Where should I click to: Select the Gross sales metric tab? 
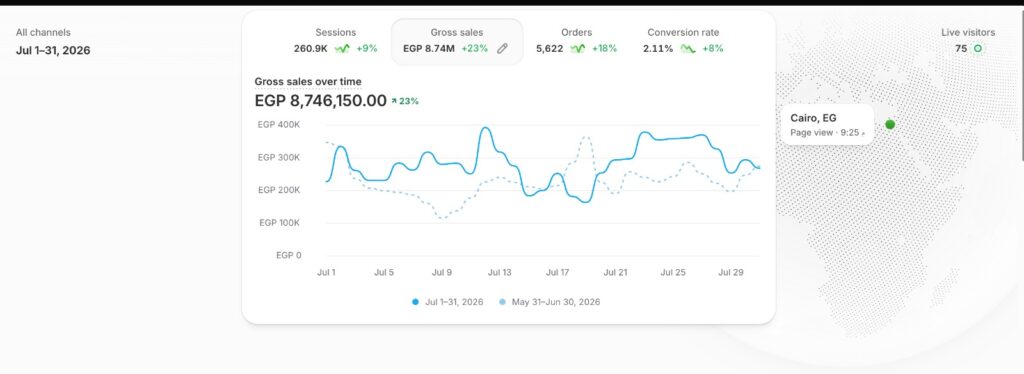[456, 42]
